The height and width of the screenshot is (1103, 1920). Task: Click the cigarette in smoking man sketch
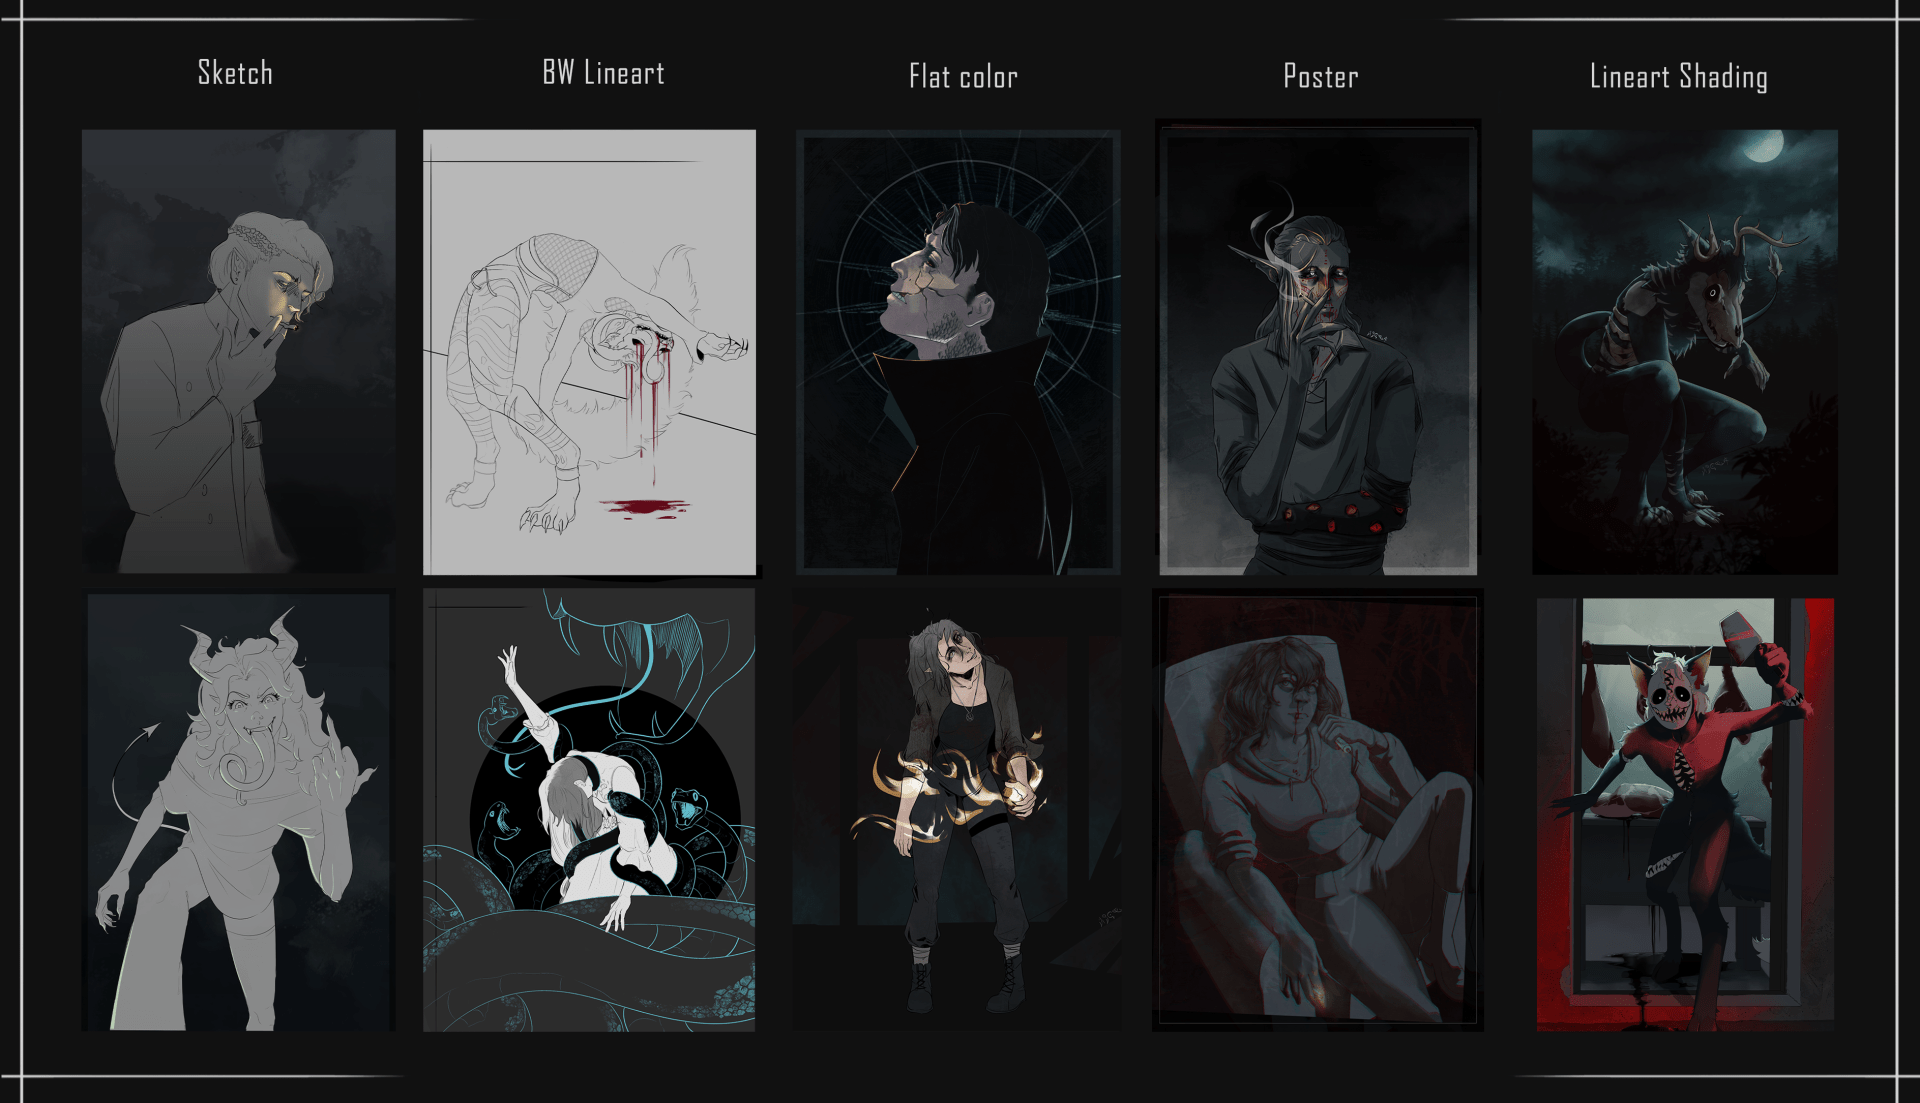point(281,326)
